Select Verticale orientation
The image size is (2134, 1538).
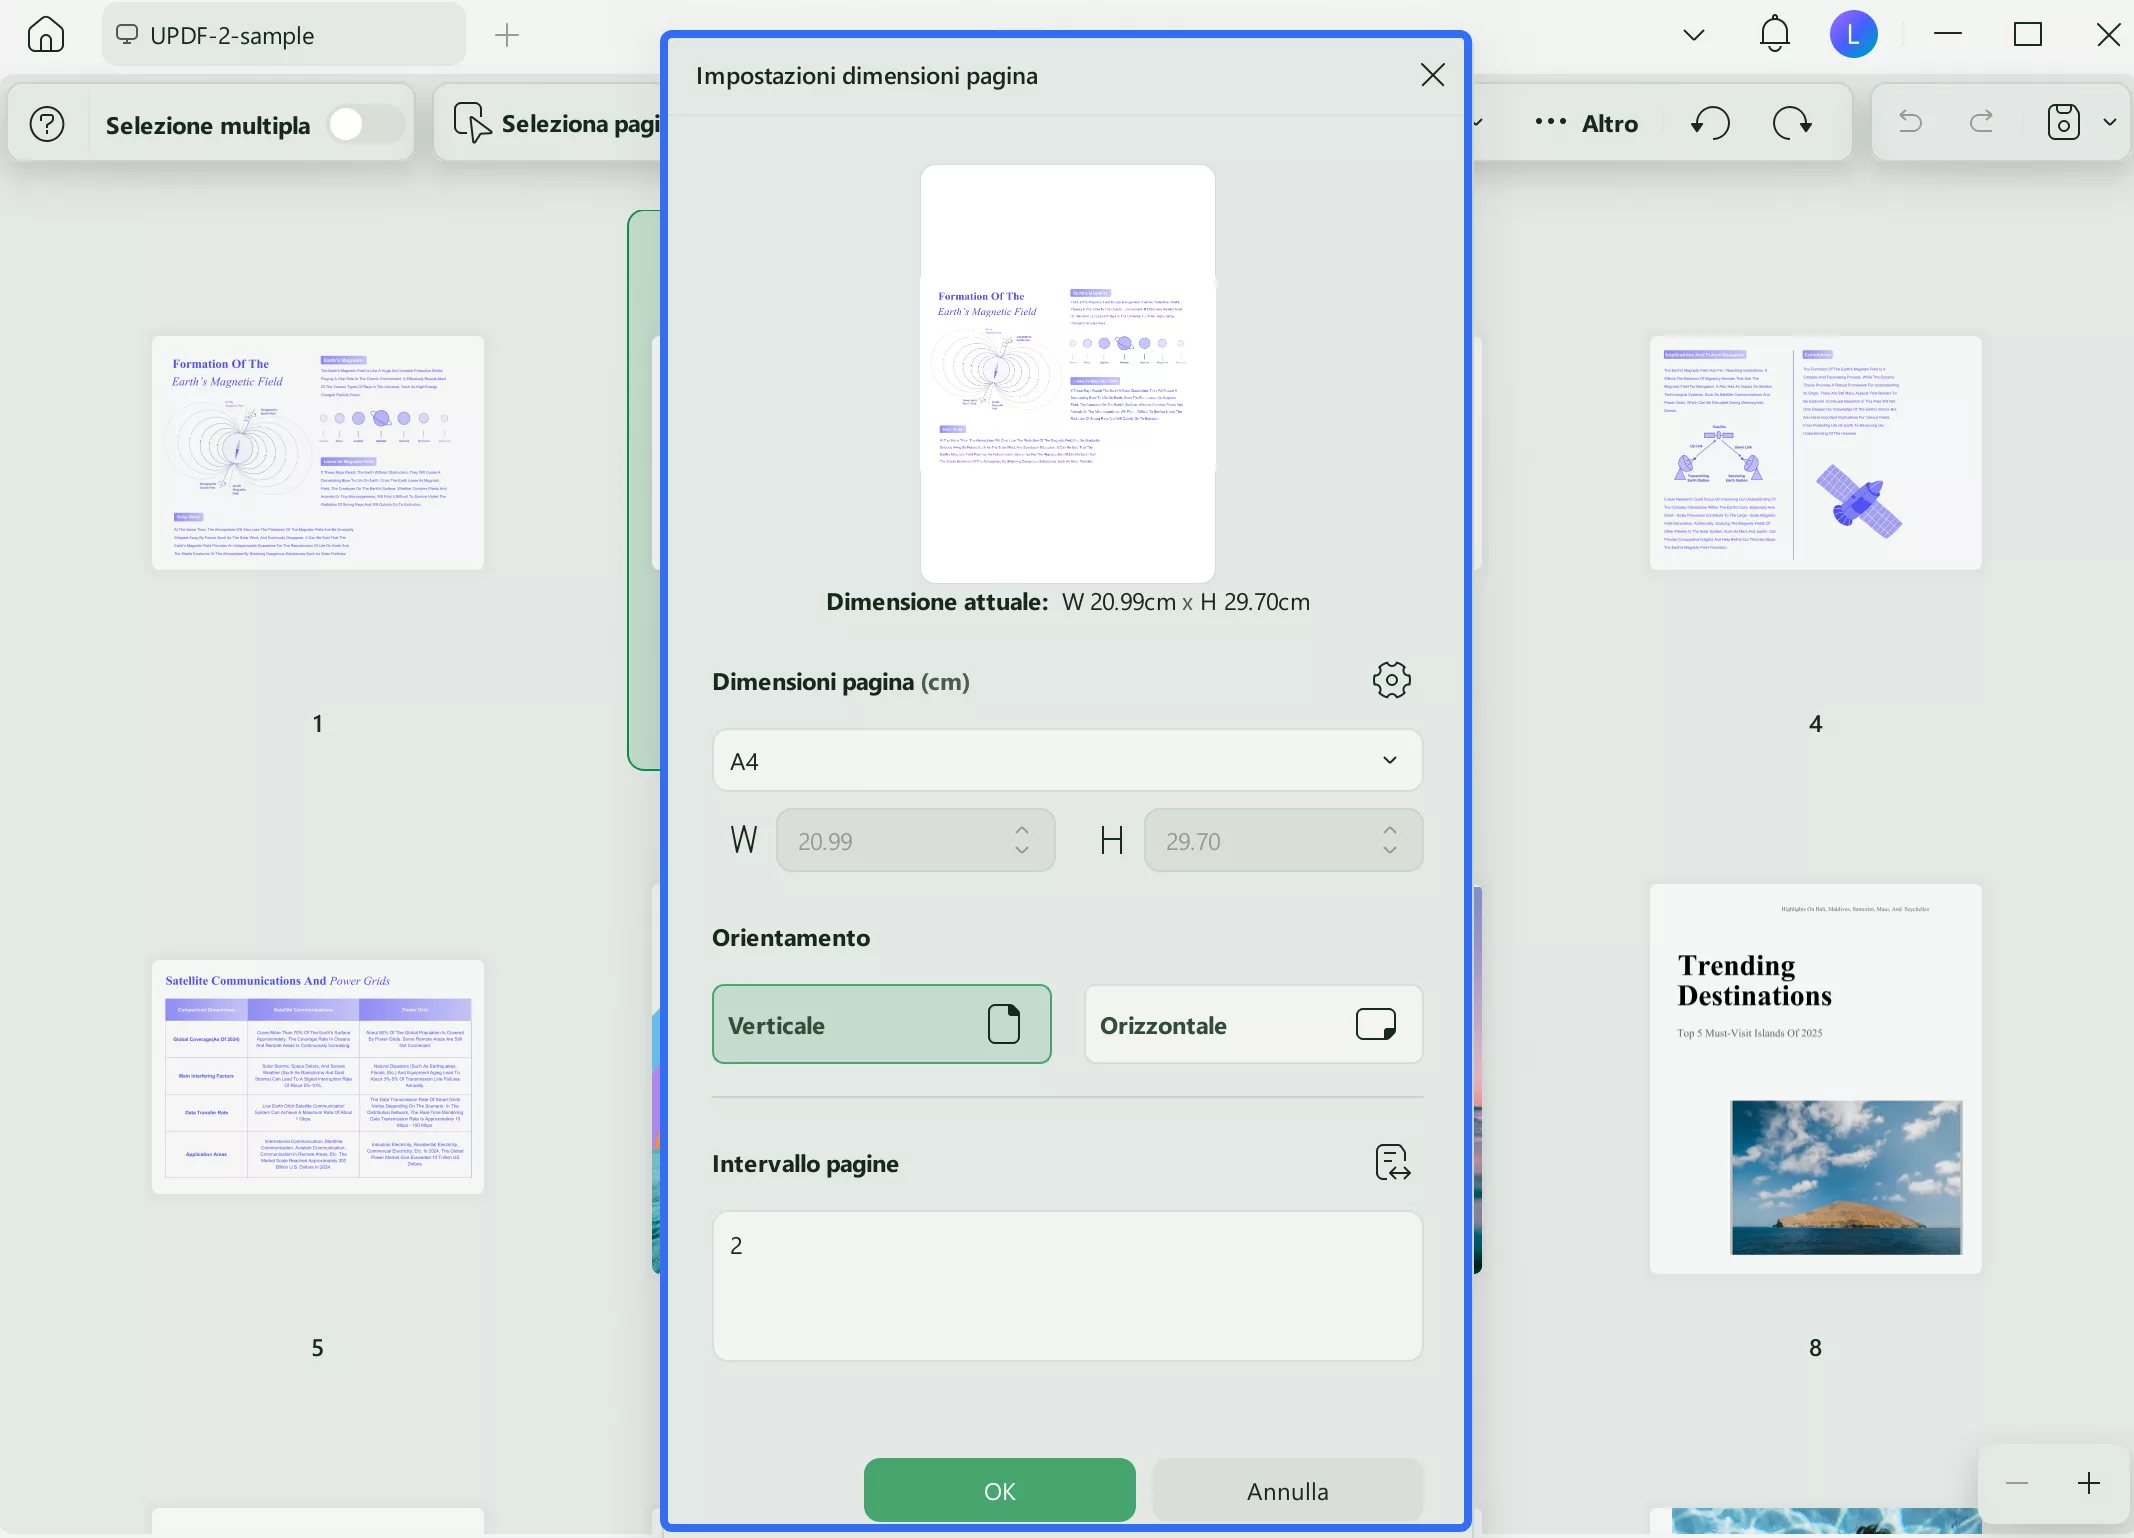(x=881, y=1024)
